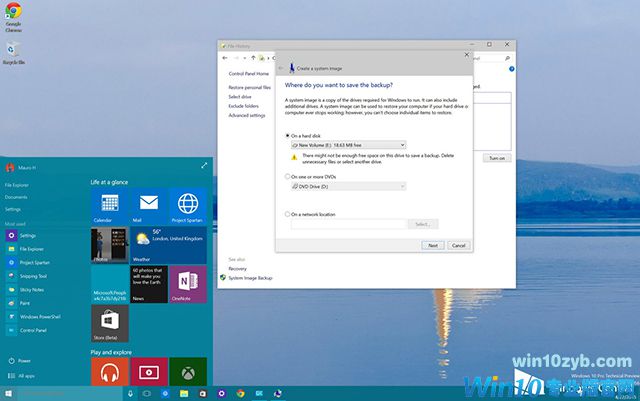
Task: Show All apps in Start menu
Action: (21, 376)
